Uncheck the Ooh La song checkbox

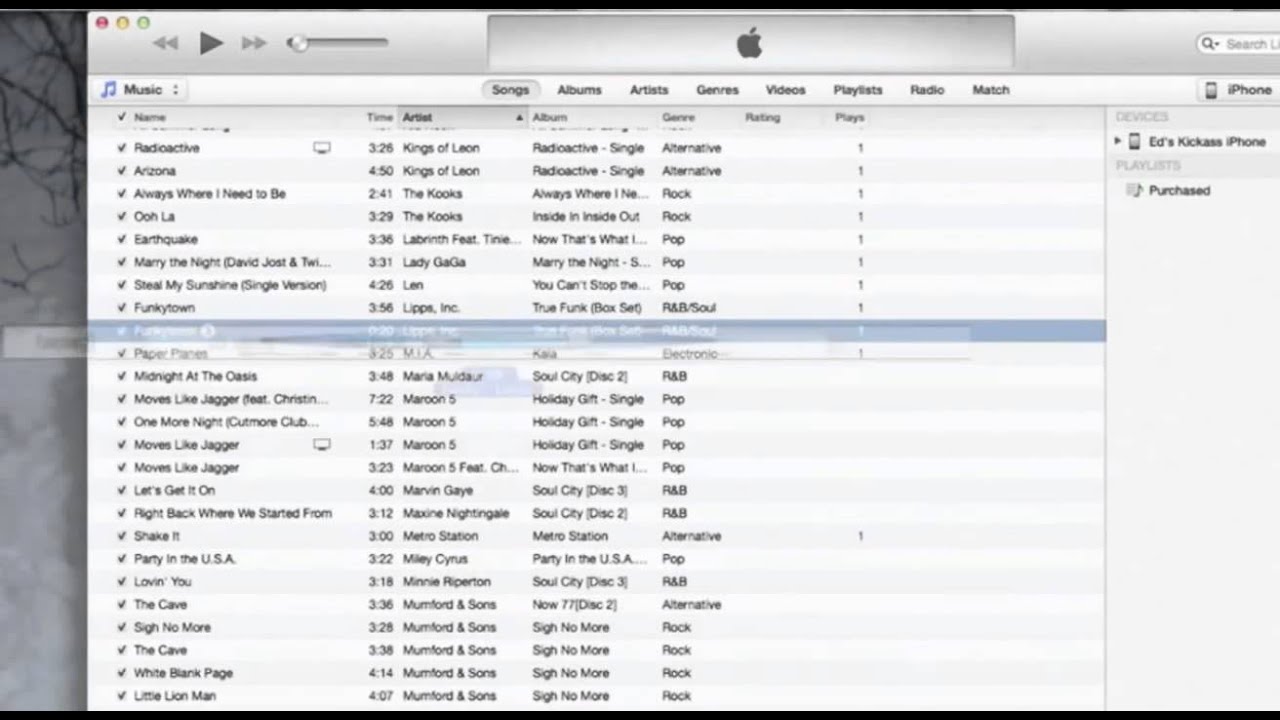click(121, 216)
